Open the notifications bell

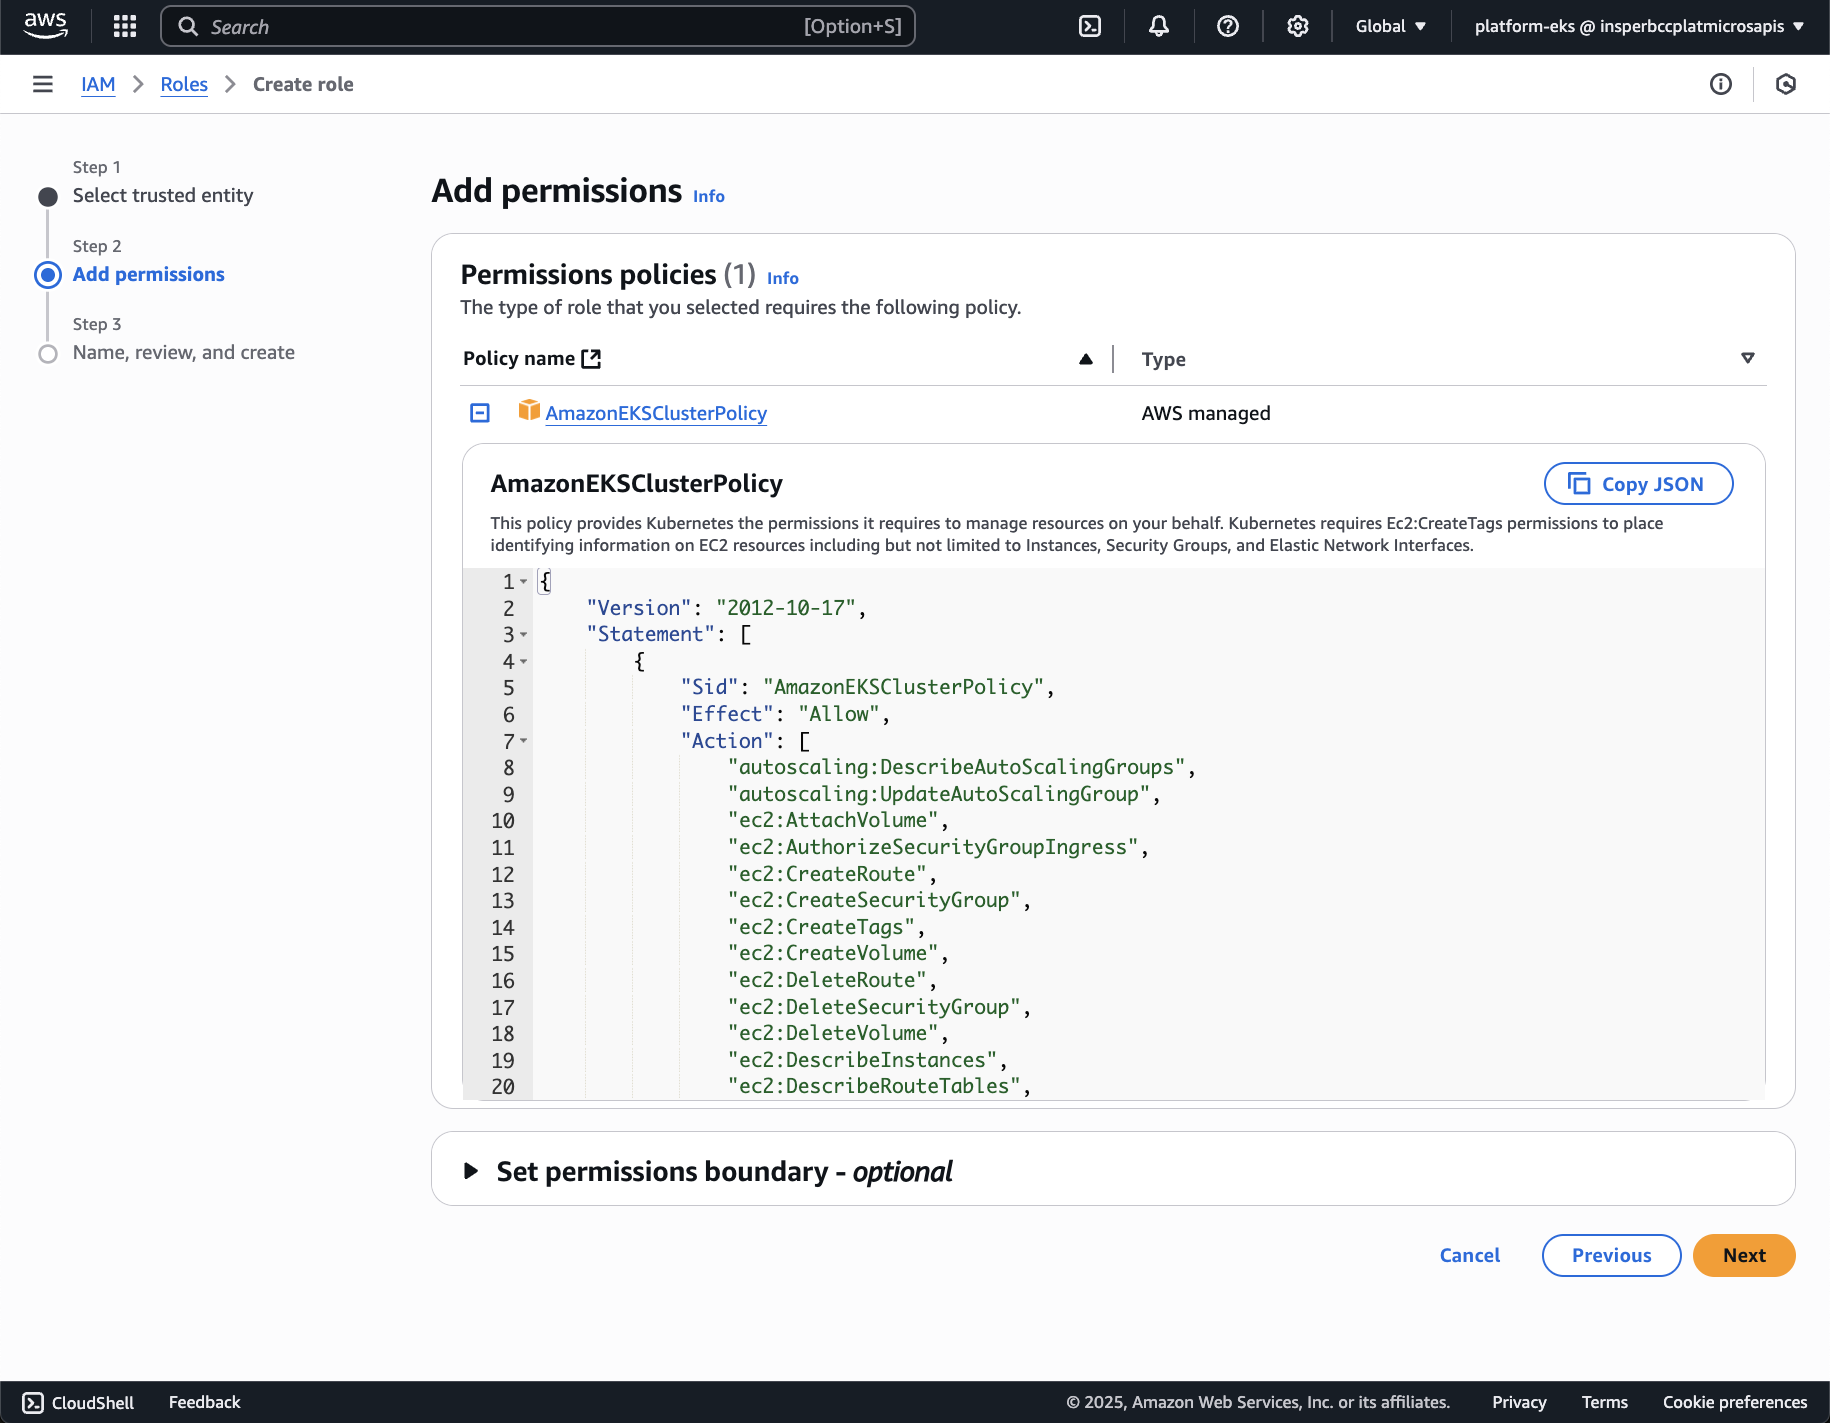coord(1159,27)
